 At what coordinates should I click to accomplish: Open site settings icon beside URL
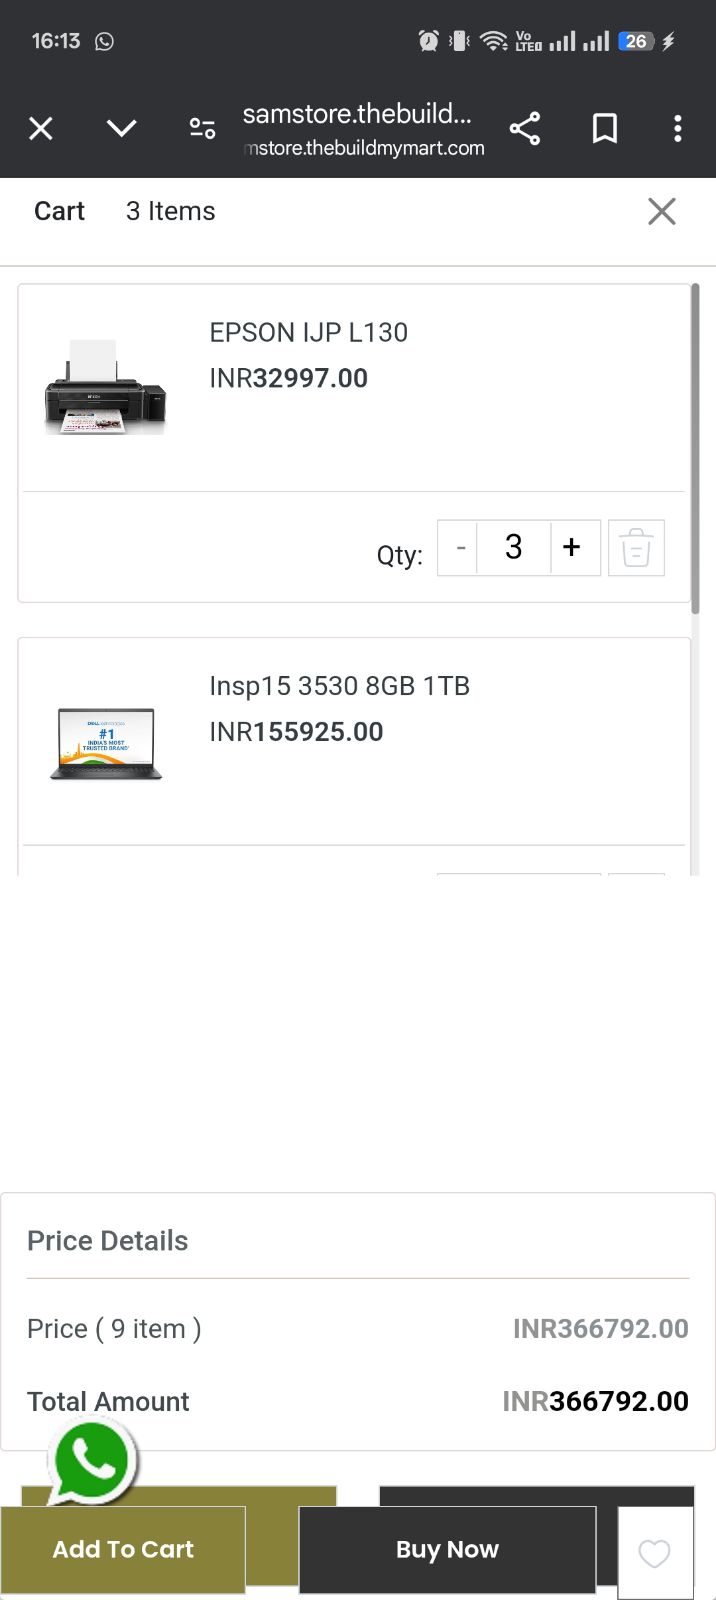[202, 128]
